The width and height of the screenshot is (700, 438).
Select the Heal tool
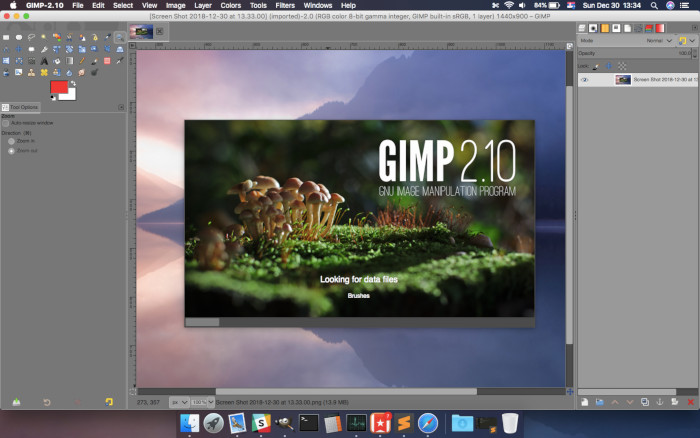point(44,72)
